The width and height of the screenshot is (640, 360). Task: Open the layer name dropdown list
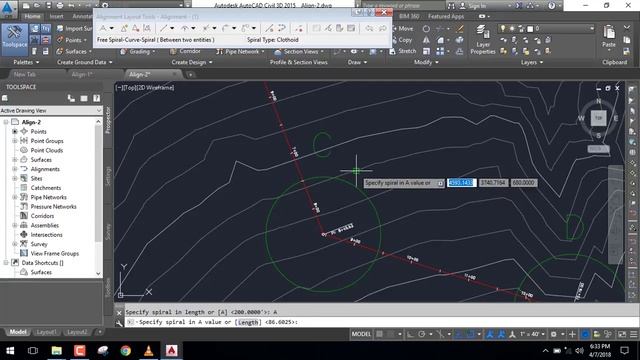click(591, 29)
